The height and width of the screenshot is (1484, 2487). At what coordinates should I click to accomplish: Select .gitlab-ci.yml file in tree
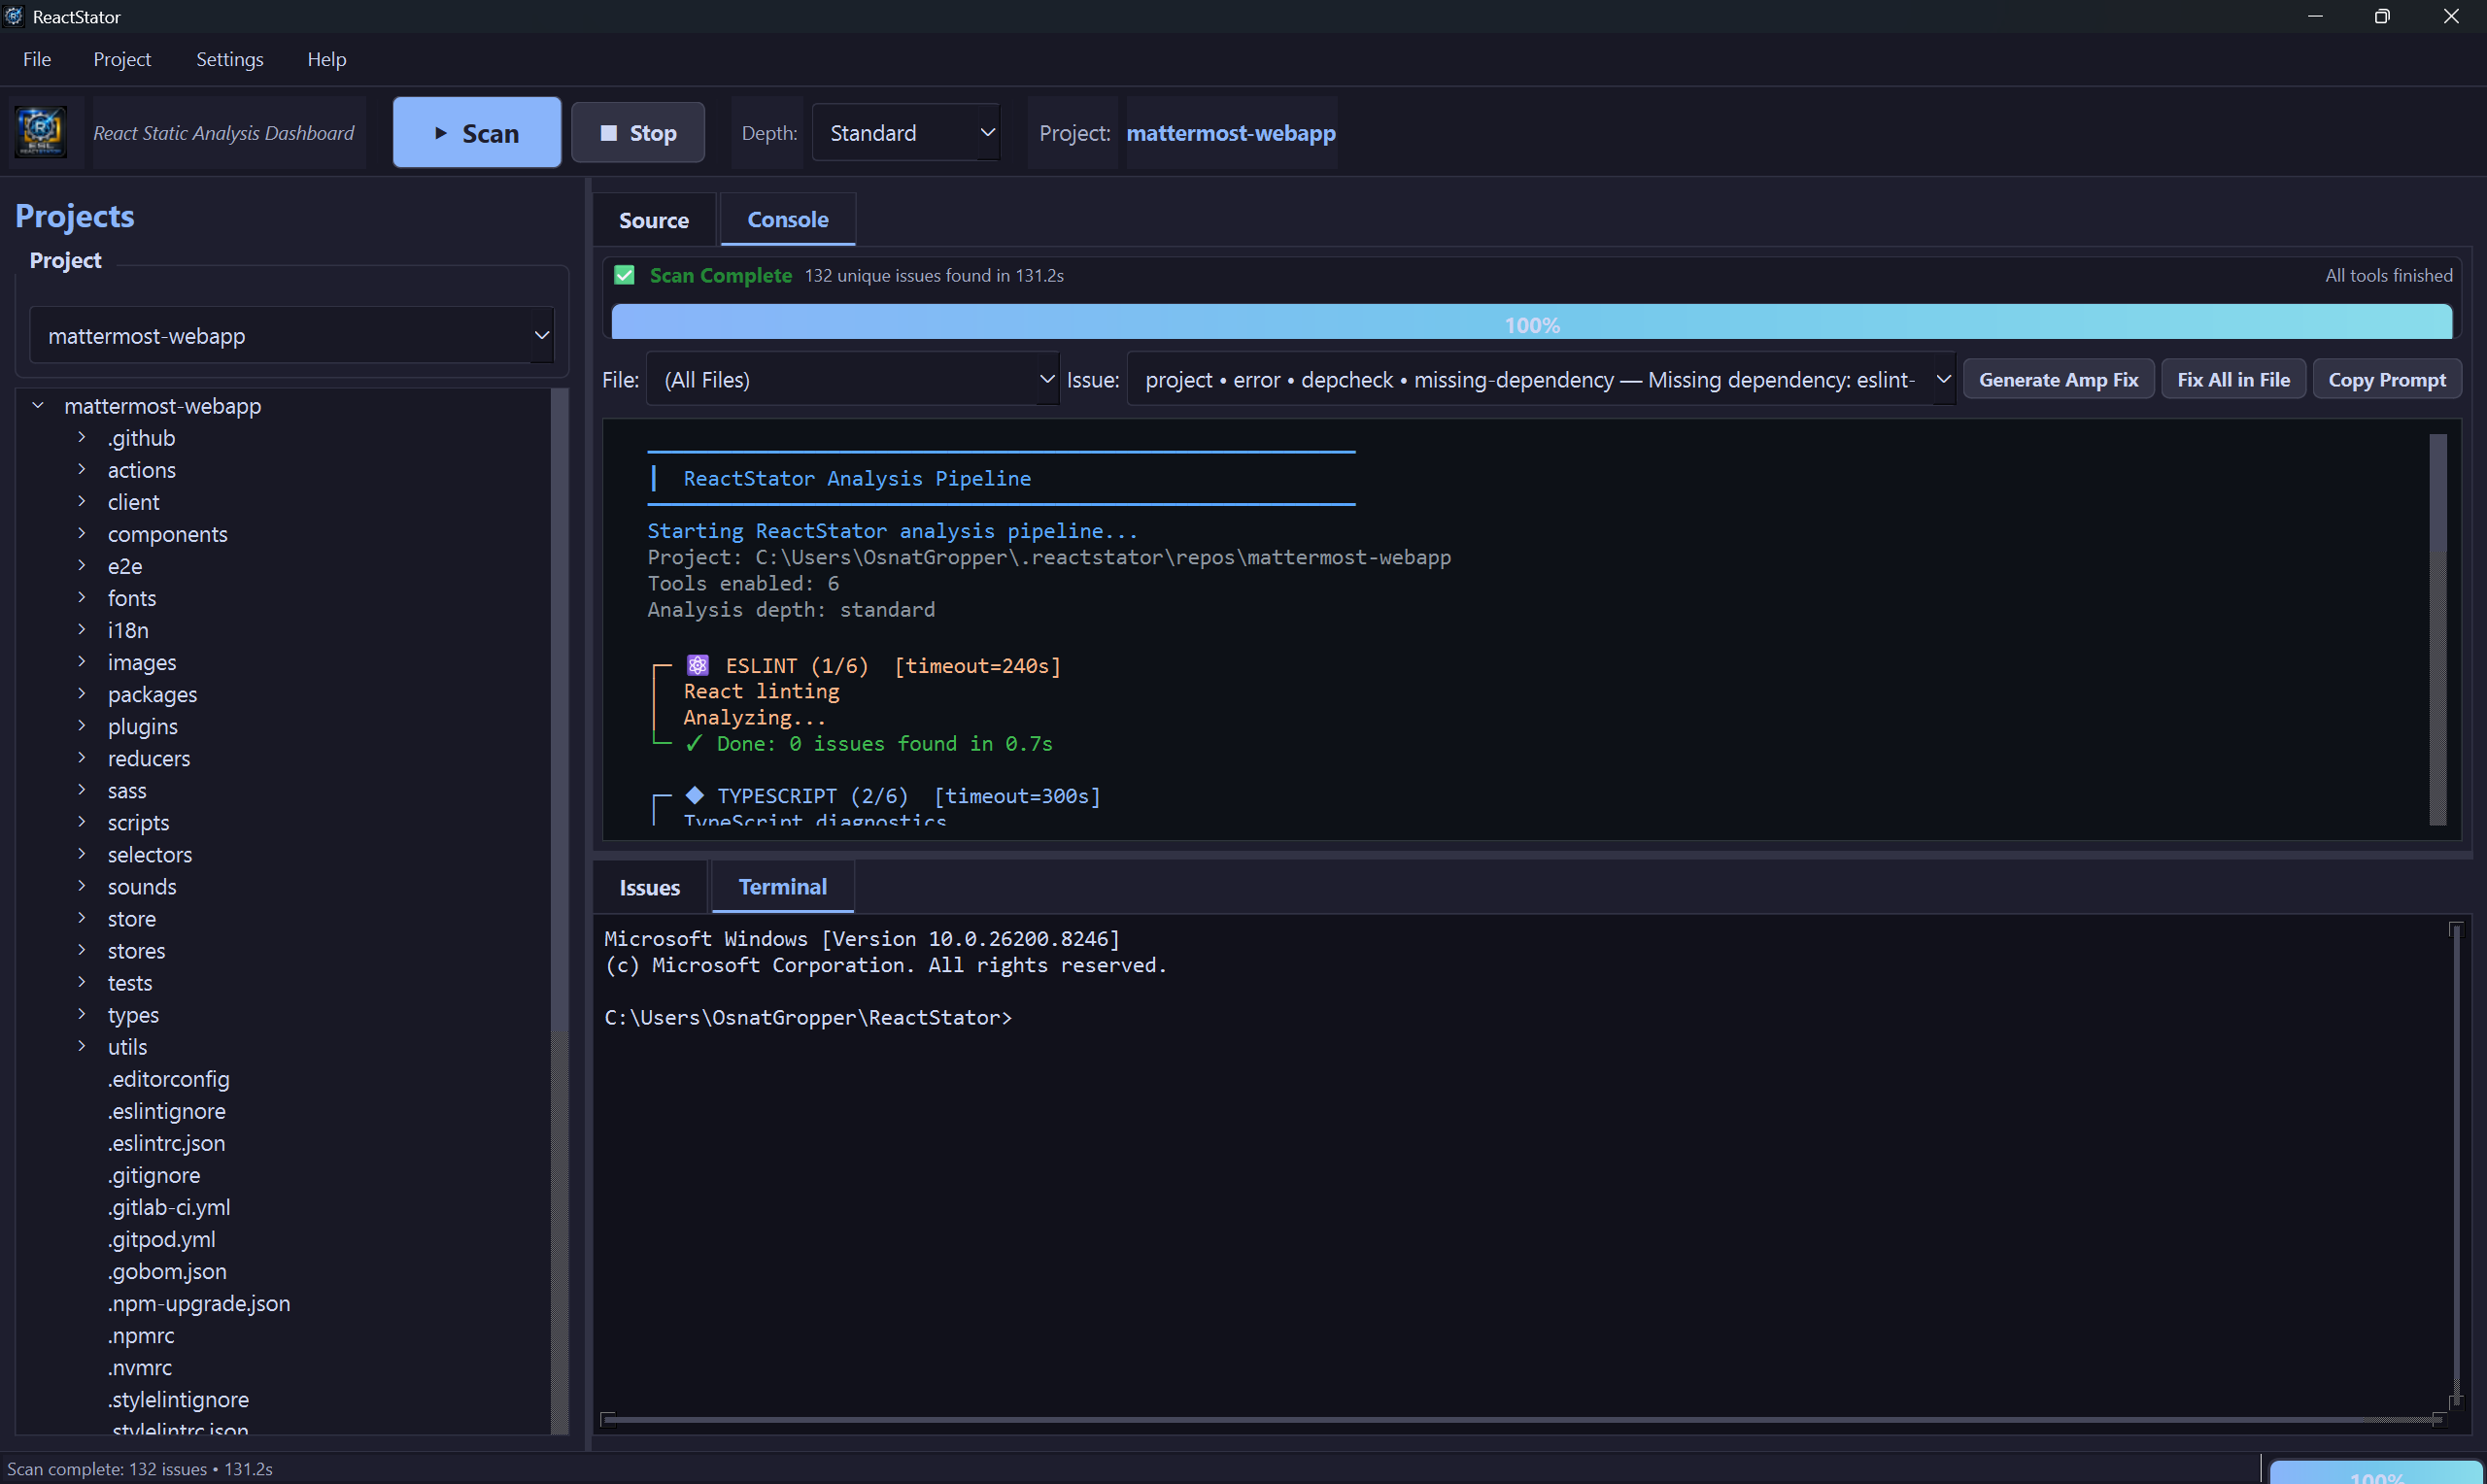pyautogui.click(x=169, y=1207)
